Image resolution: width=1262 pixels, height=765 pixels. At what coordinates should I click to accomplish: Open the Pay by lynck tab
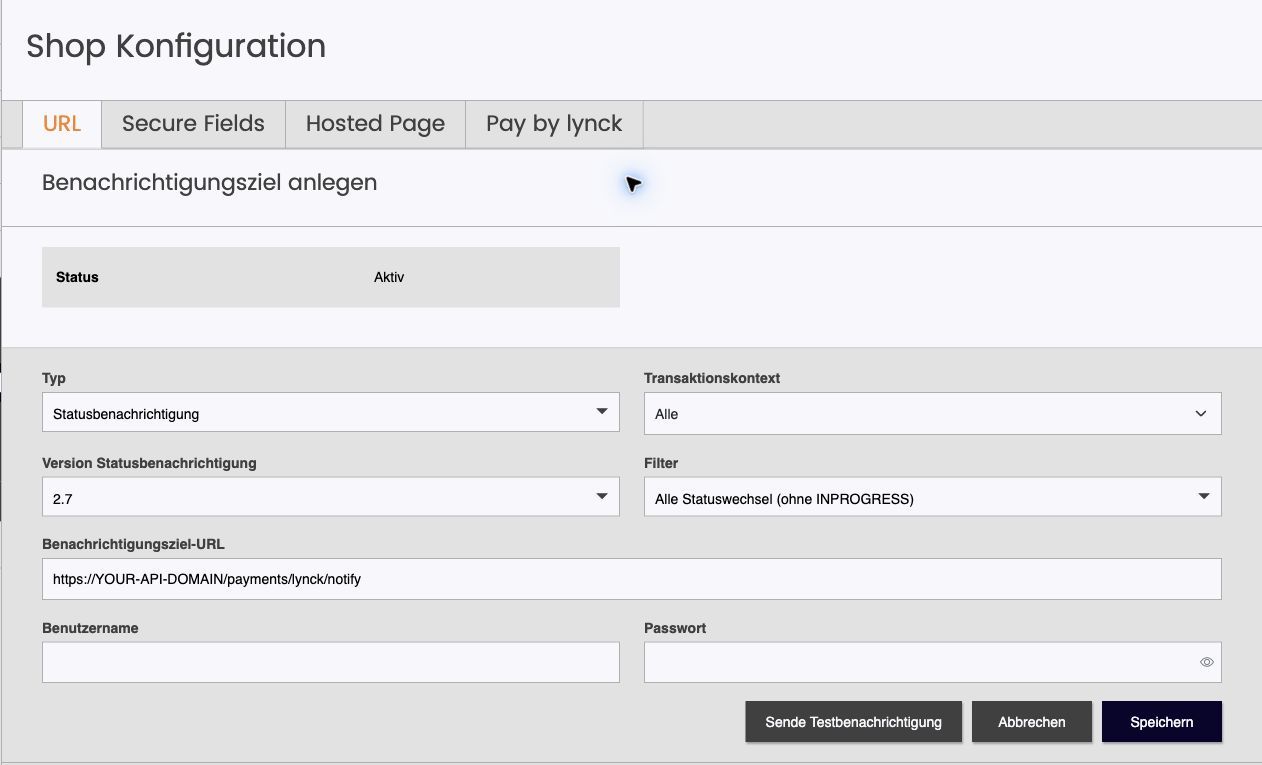(x=554, y=124)
